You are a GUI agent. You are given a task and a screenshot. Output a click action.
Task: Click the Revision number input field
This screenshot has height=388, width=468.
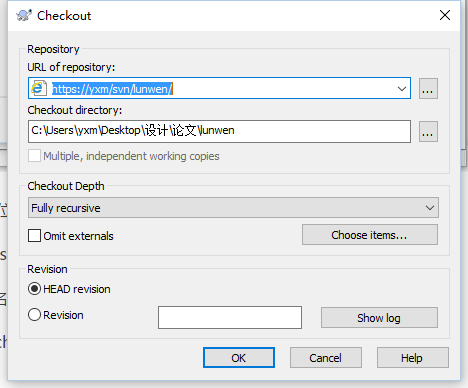(x=230, y=317)
